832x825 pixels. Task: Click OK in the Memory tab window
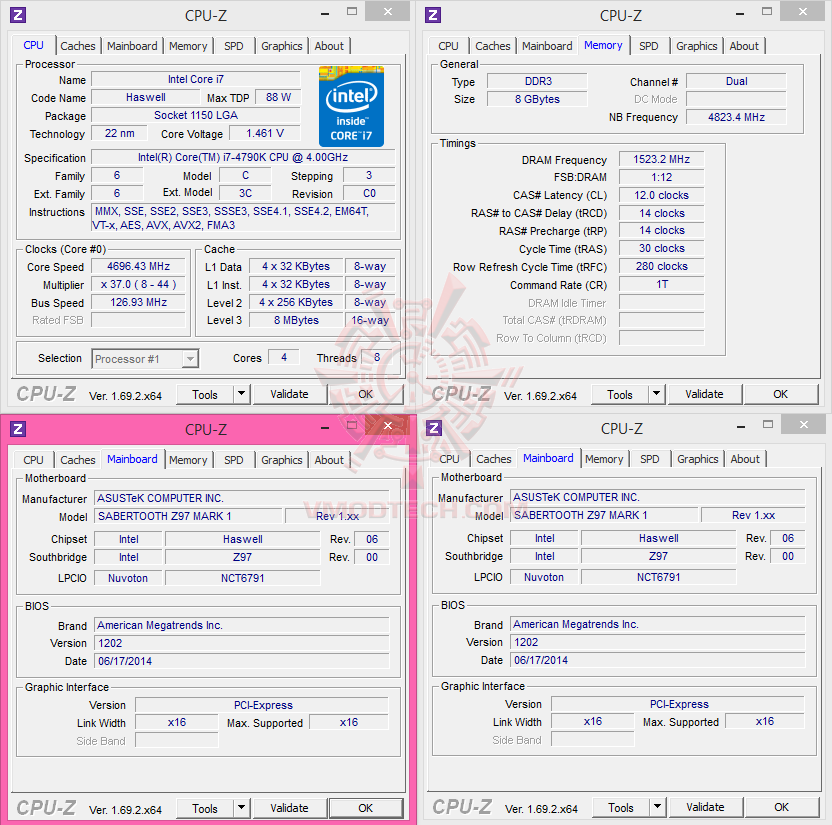(781, 394)
